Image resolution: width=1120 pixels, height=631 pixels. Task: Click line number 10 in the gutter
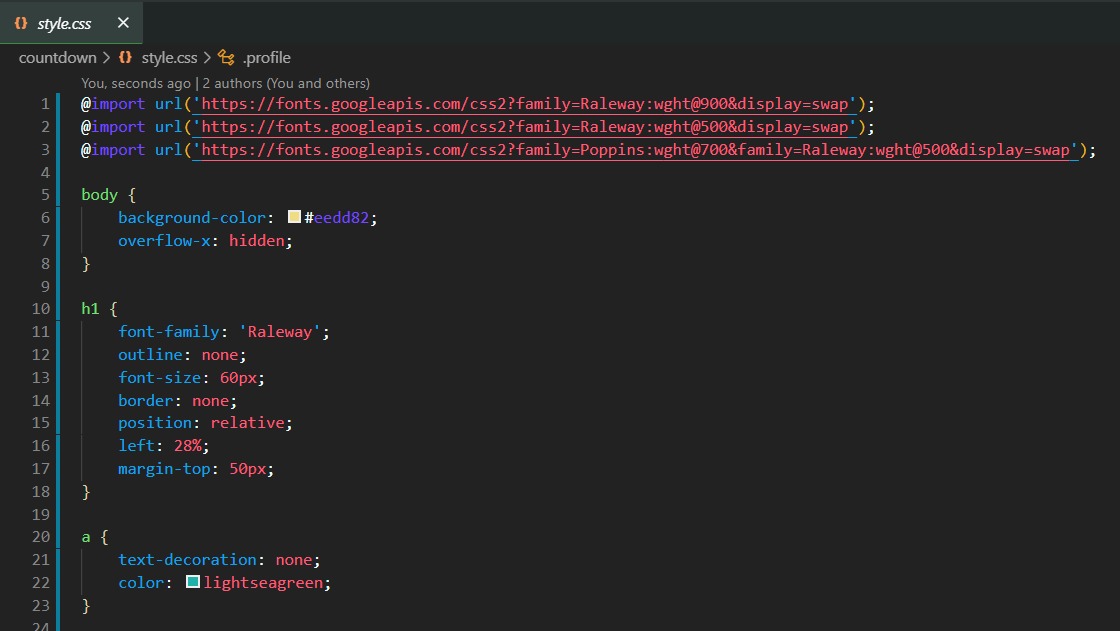tap(41, 309)
